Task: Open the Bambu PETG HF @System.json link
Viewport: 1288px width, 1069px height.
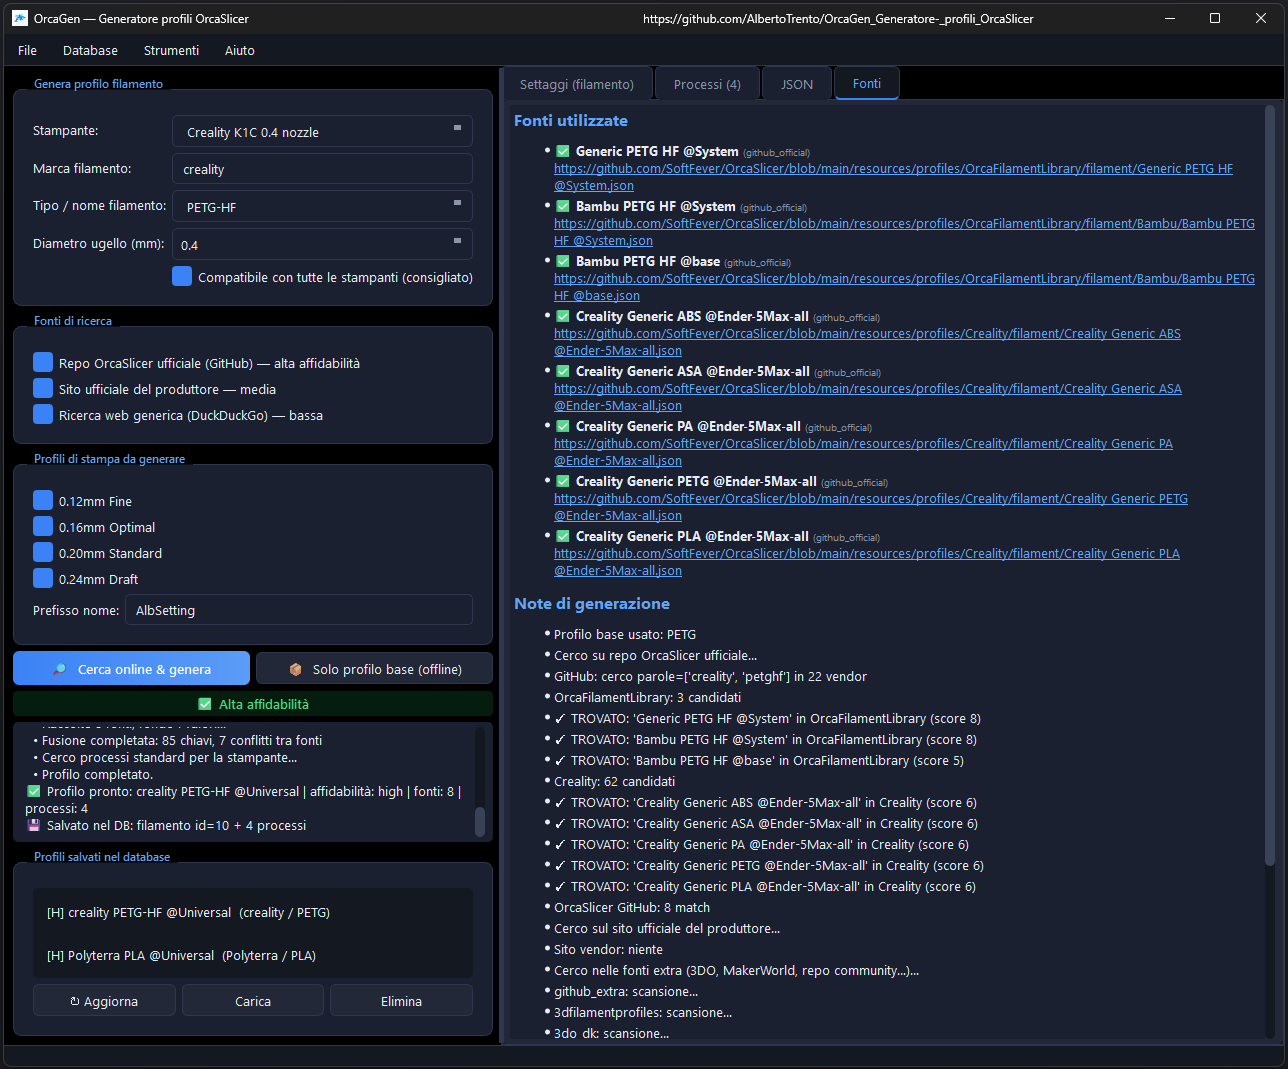Action: click(904, 232)
